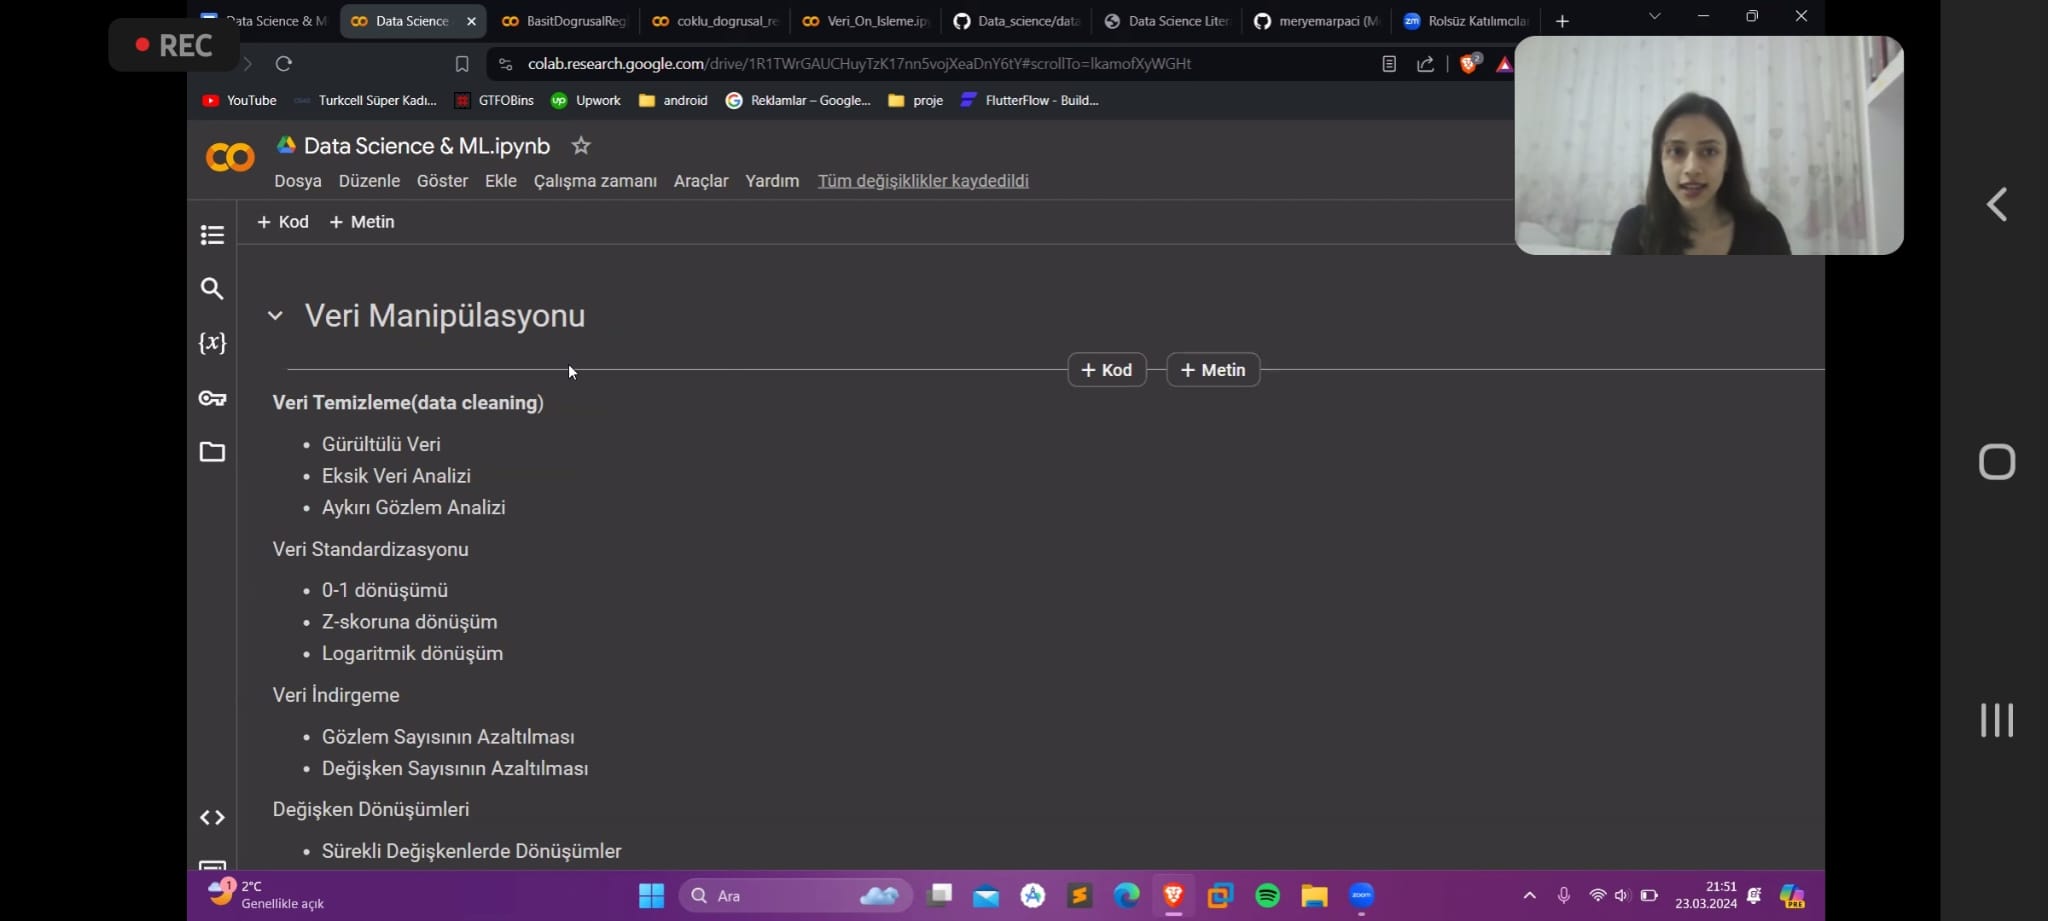Open the variables {x} panel
The width and height of the screenshot is (2048, 921).
pos(212,343)
